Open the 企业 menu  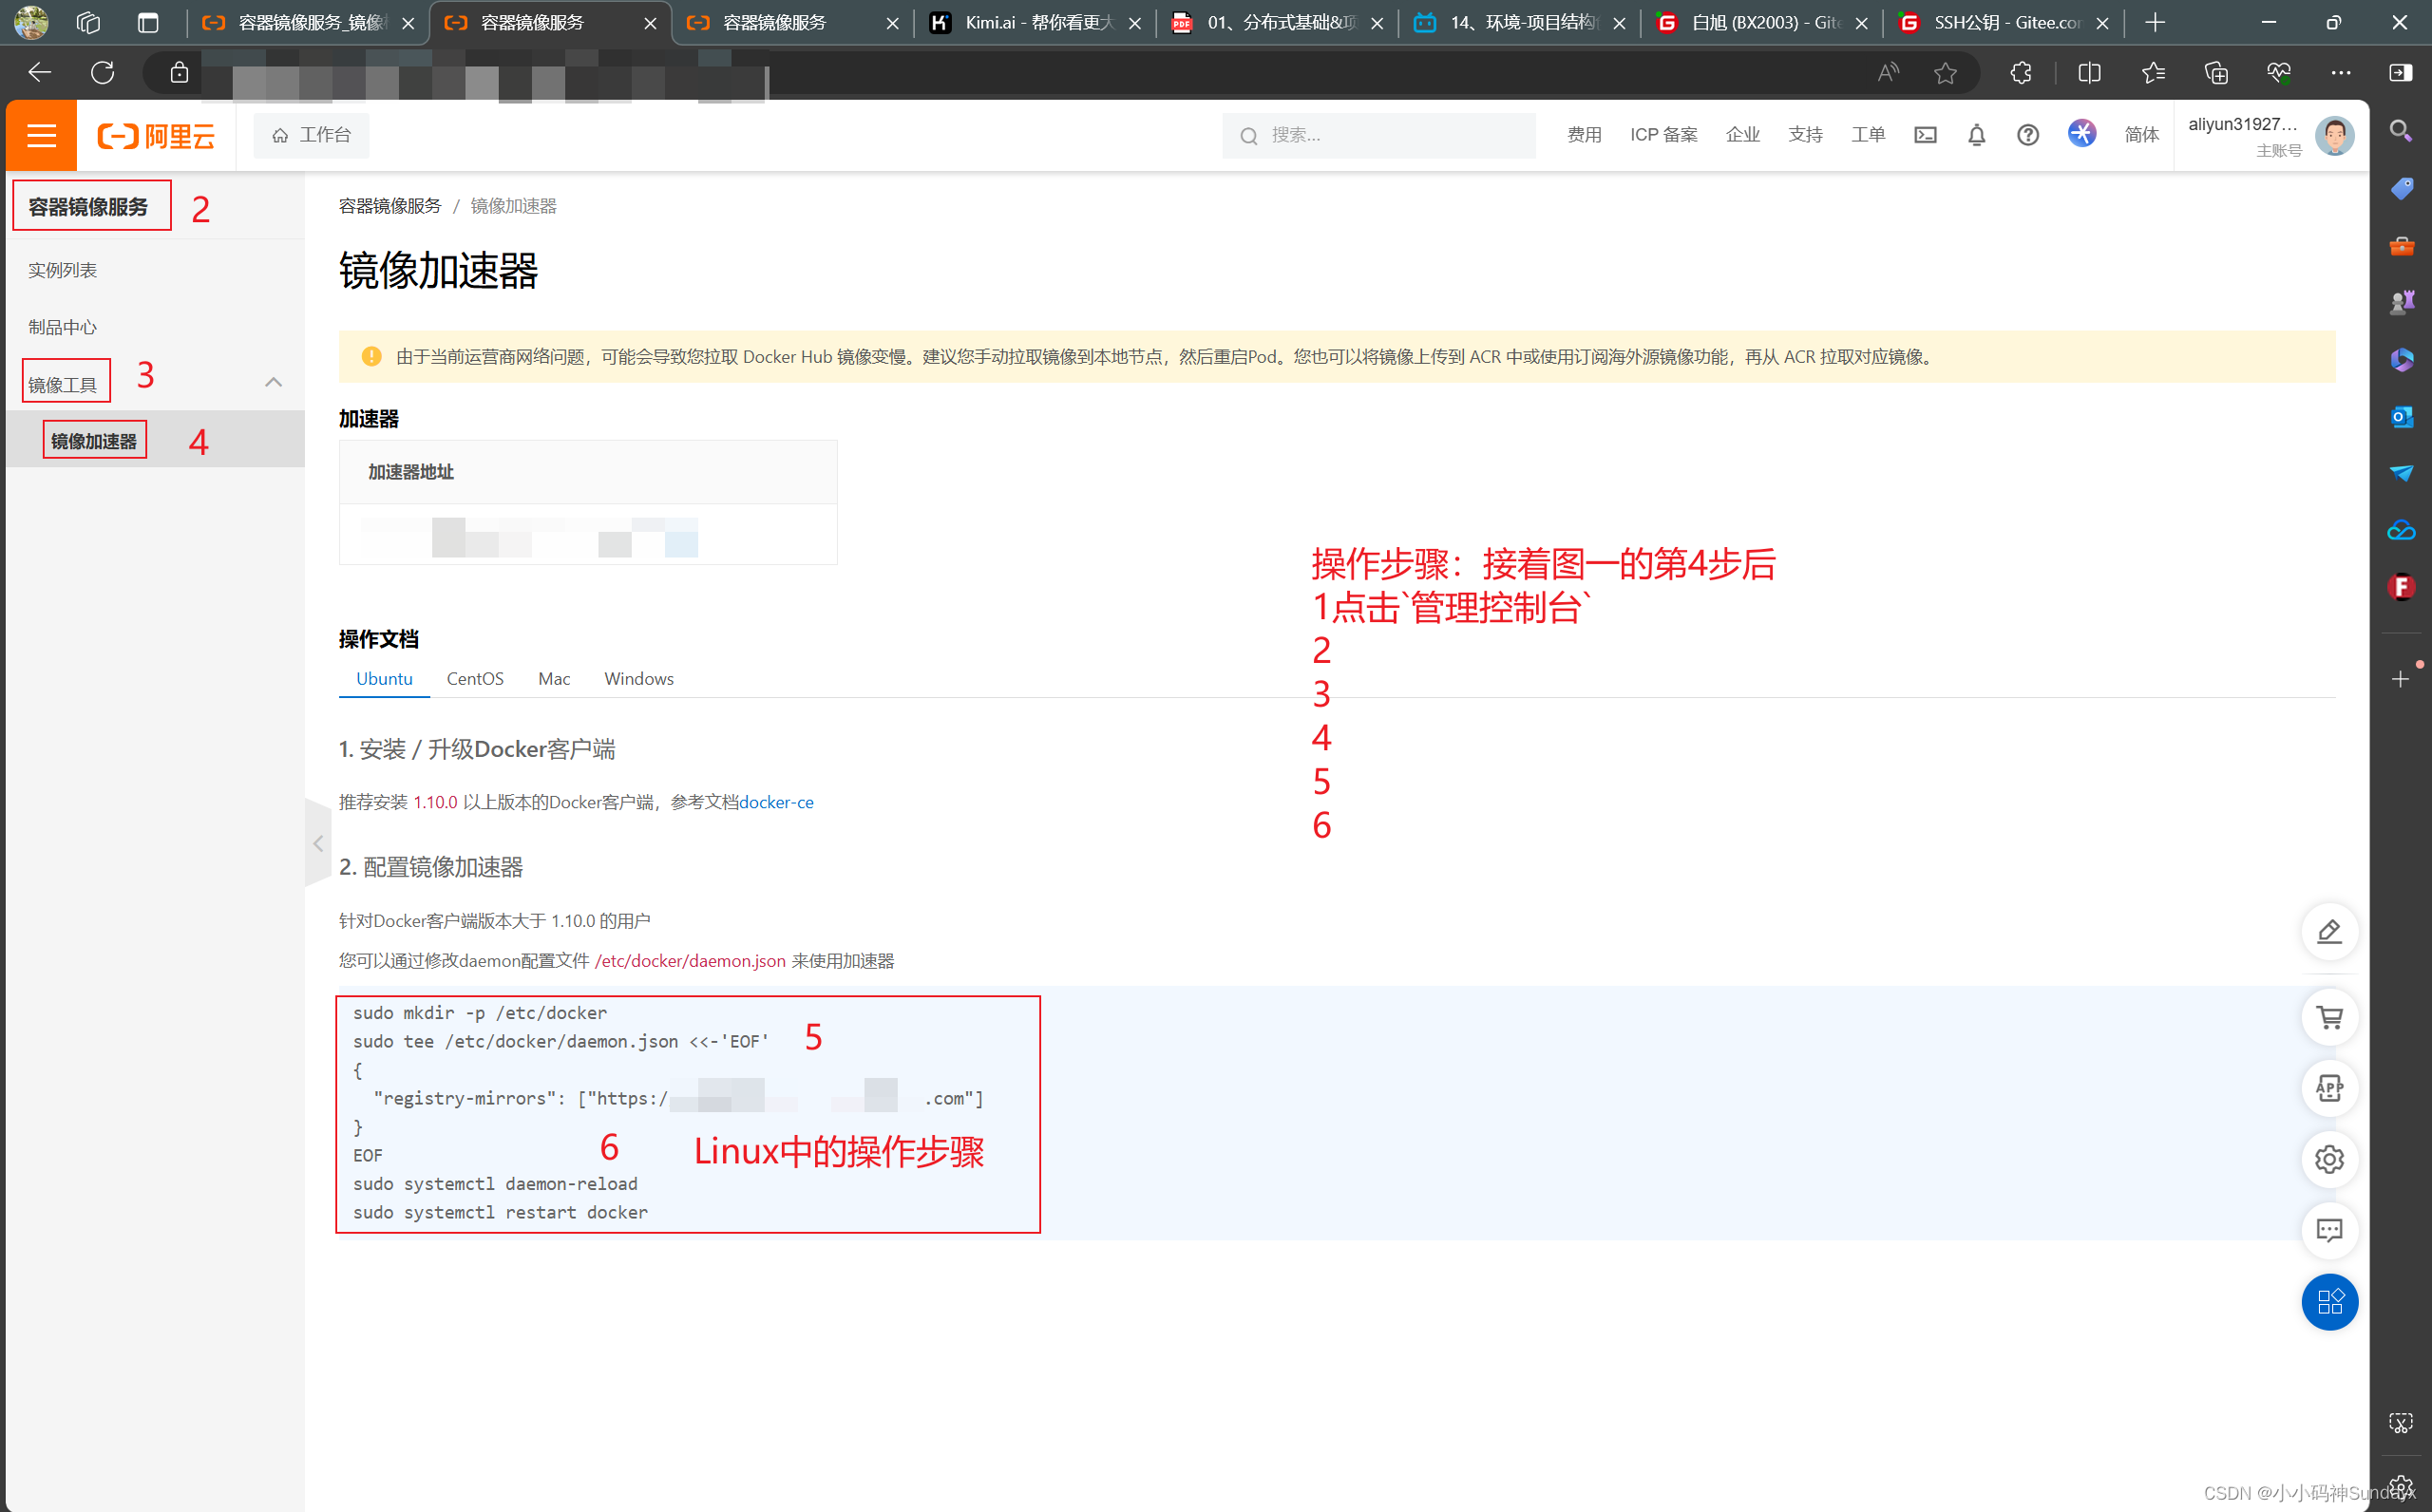1743,135
